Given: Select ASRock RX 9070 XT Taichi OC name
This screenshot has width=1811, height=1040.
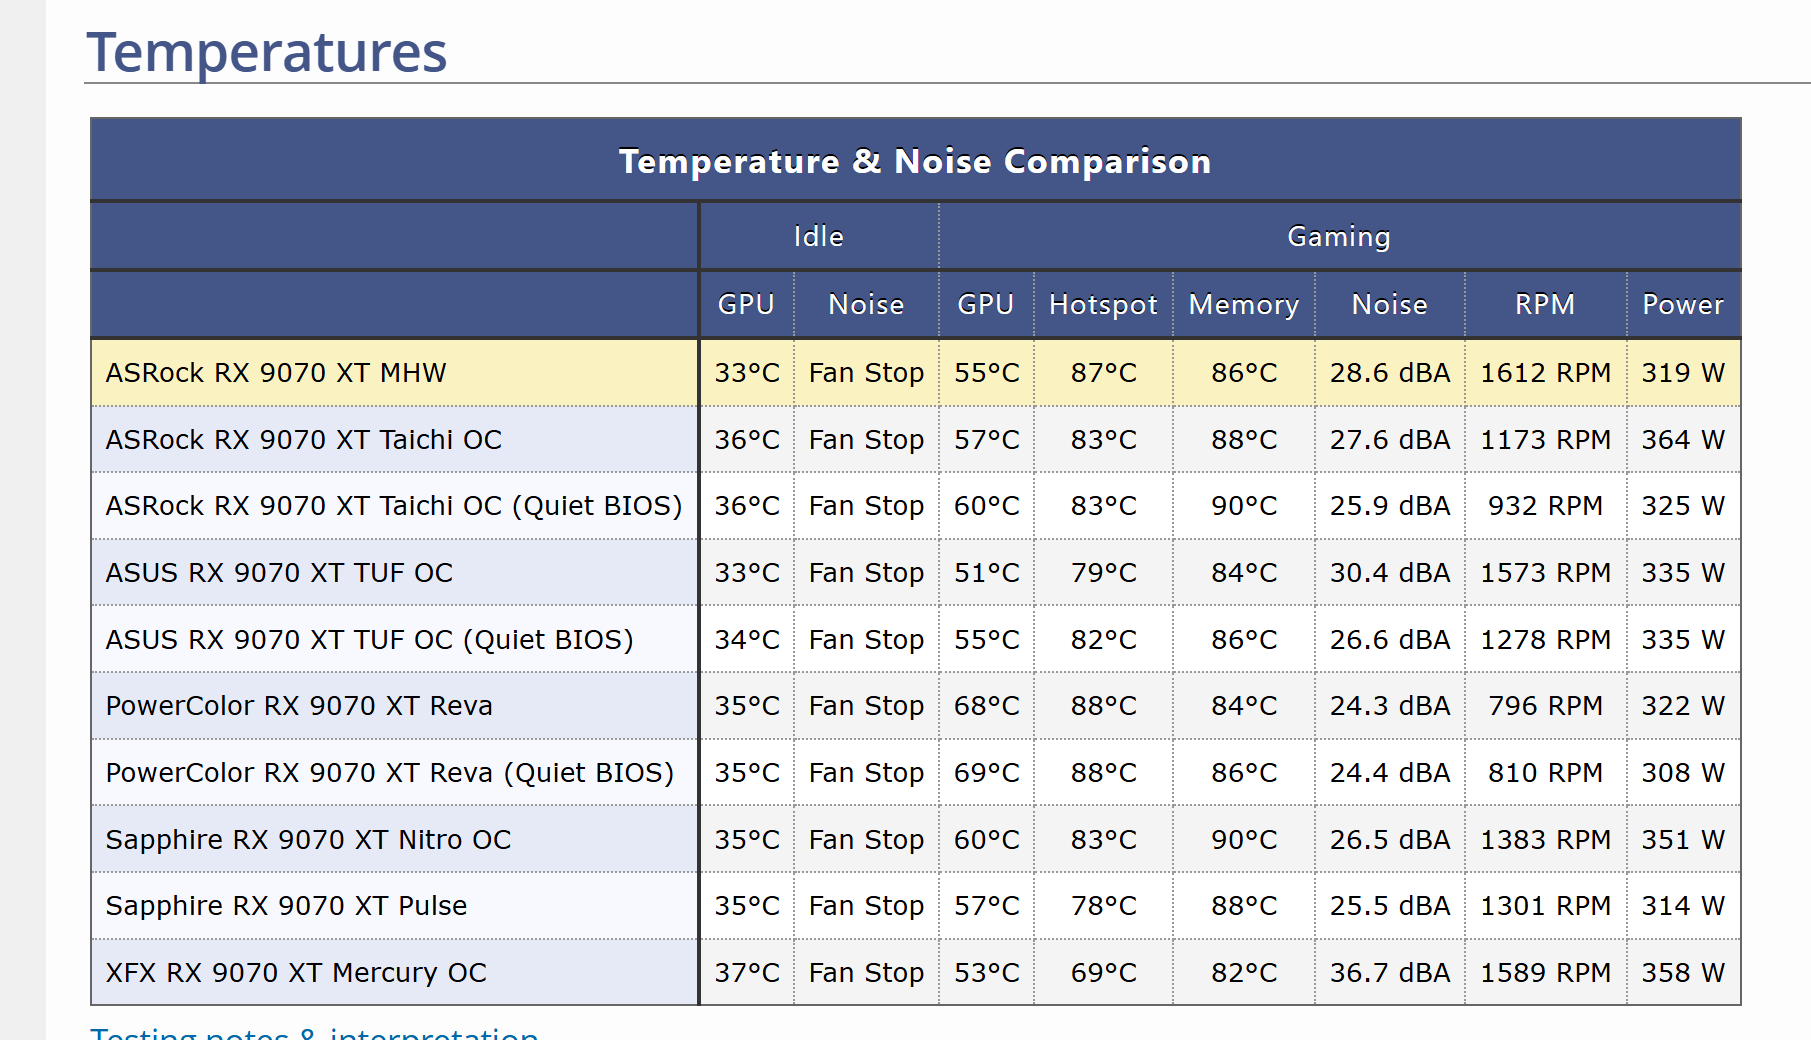Looking at the screenshot, I should 304,440.
